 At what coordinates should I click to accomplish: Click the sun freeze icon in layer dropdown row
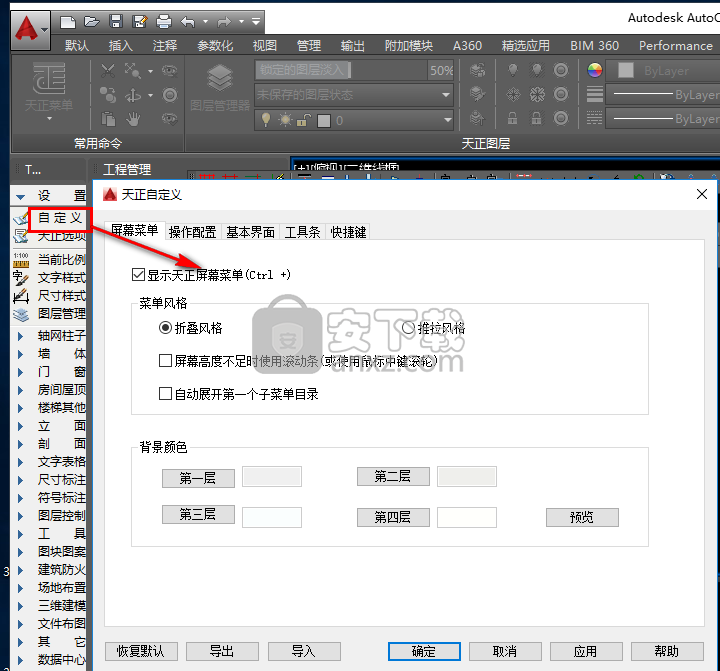coord(285,120)
